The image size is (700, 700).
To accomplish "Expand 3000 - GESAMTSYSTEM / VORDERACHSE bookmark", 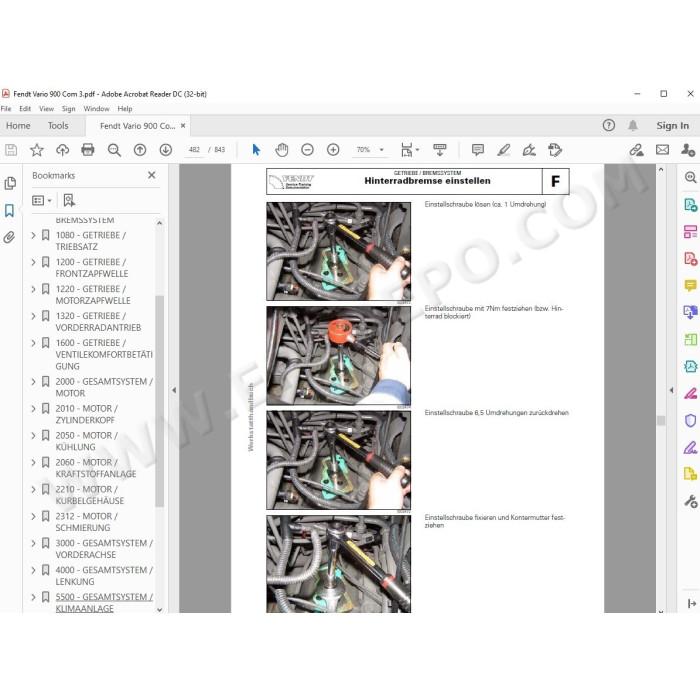I will coord(33,543).
